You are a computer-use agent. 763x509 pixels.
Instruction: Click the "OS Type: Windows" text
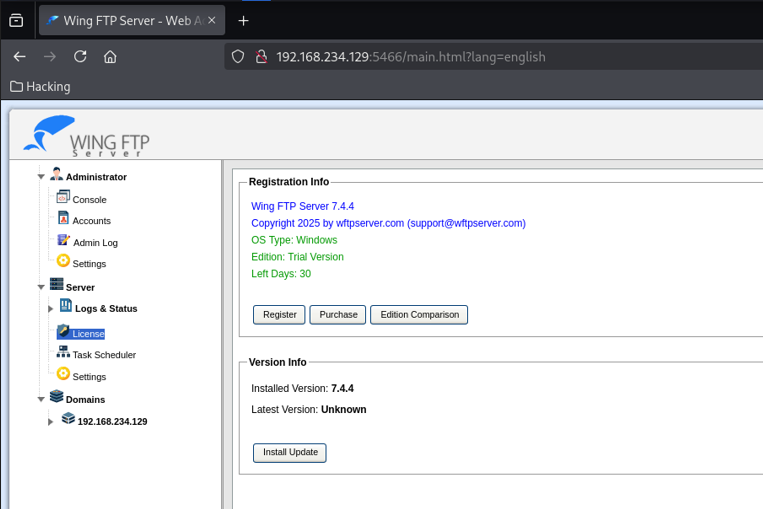(x=294, y=240)
